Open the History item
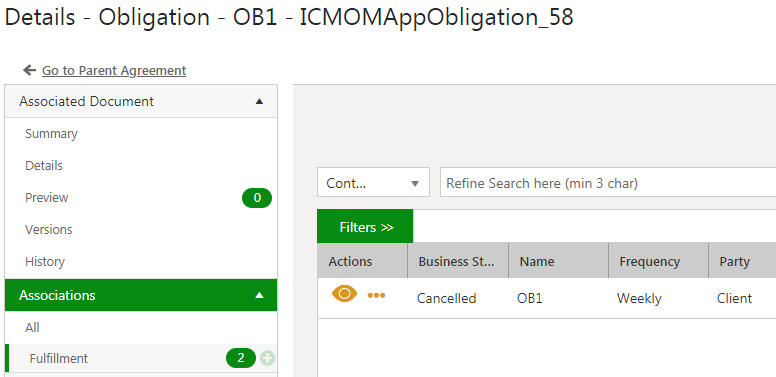 click(45, 261)
